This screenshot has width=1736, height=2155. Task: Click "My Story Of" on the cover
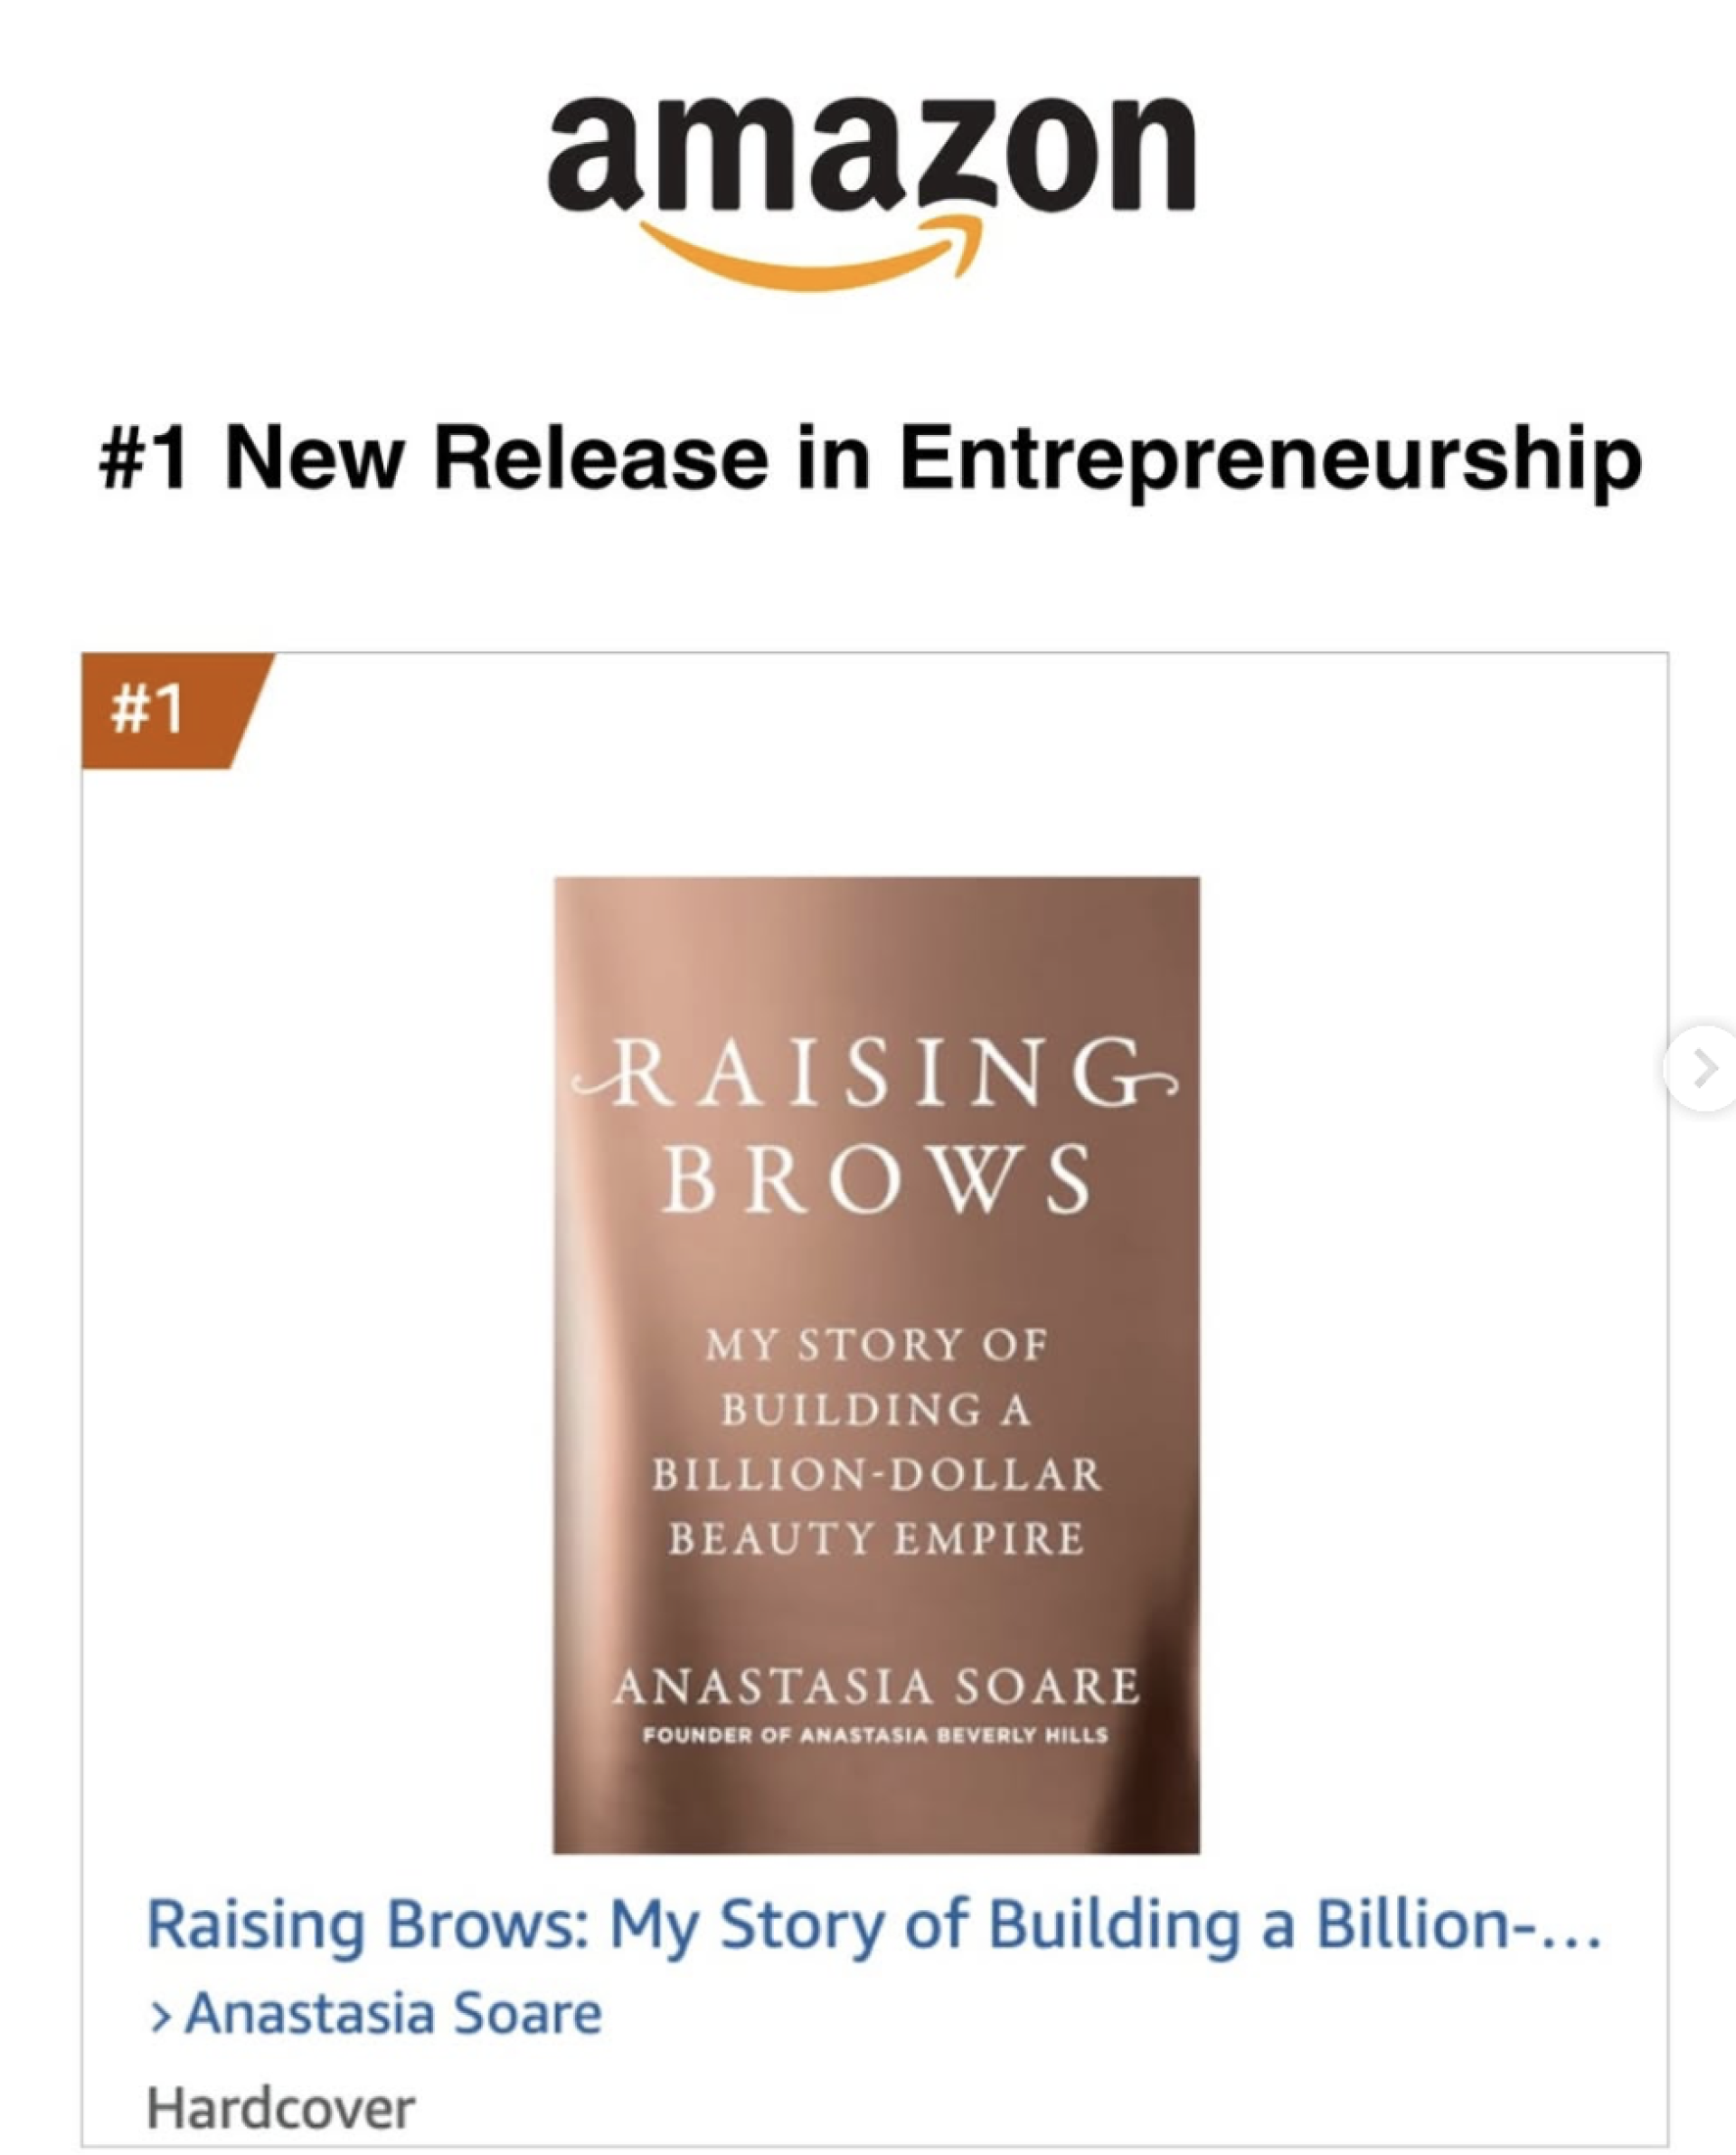tap(876, 1345)
